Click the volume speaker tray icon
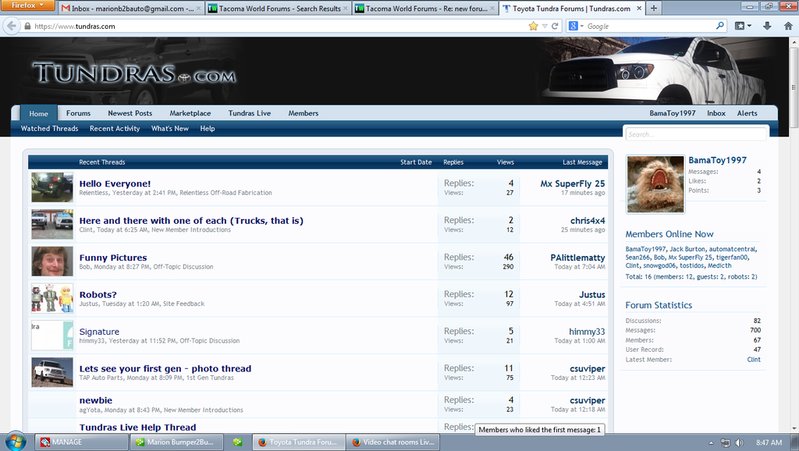Image resolution: width=799 pixels, height=451 pixels. [x=739, y=442]
